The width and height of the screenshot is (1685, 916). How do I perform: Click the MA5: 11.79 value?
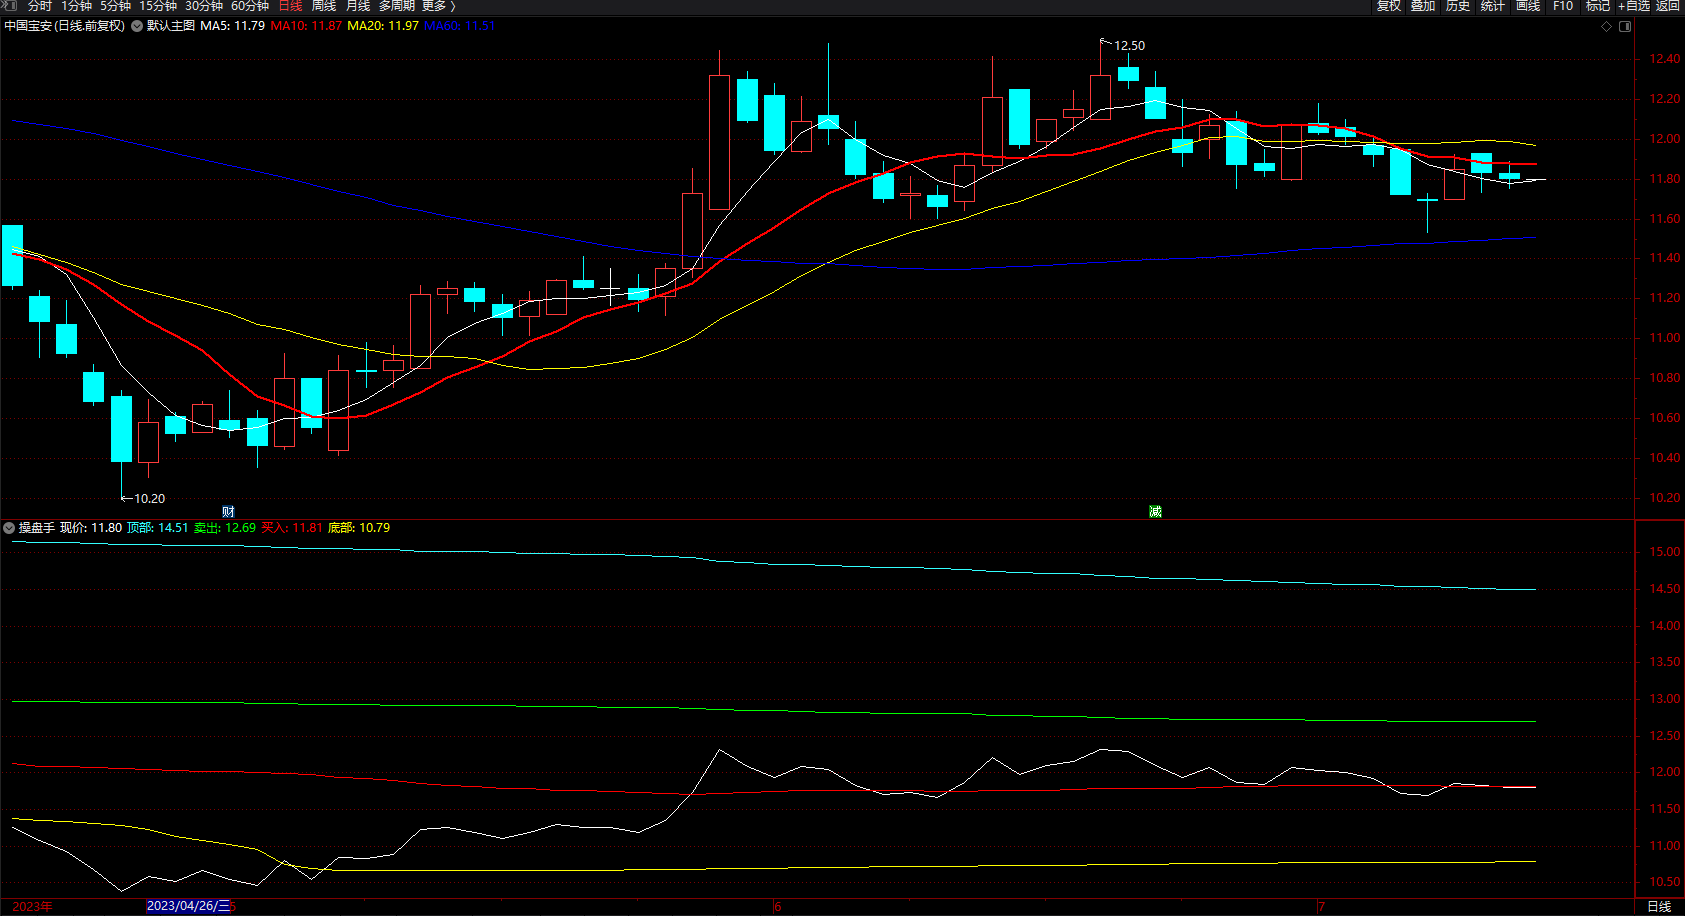233,26
